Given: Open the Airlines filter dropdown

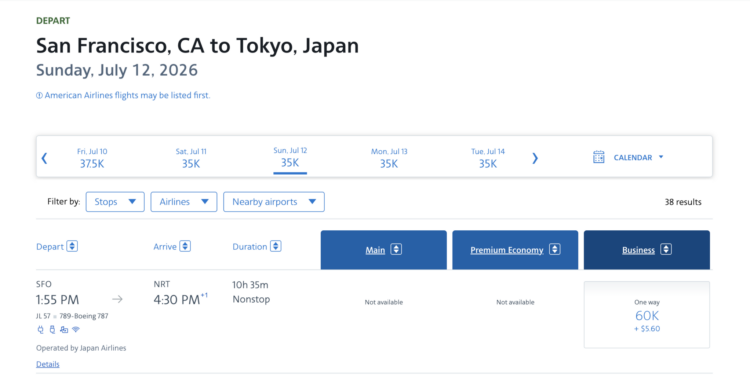Looking at the screenshot, I should click(184, 202).
